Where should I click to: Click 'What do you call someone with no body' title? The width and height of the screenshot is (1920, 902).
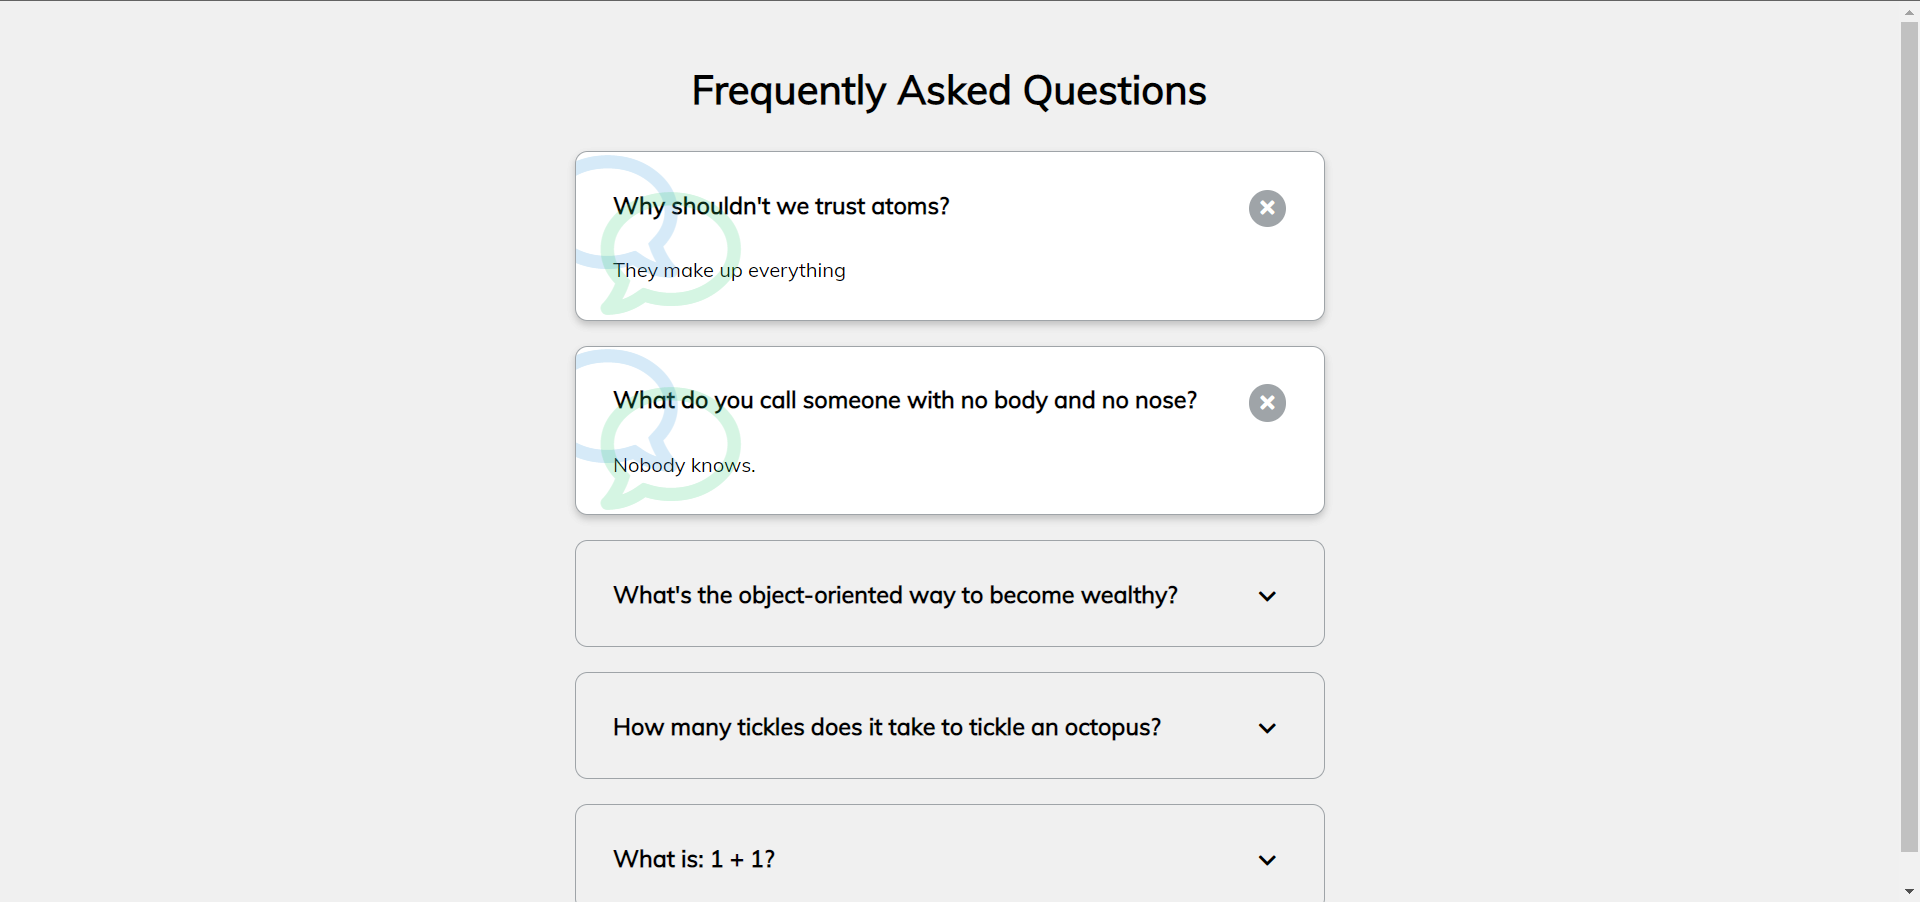[905, 400]
